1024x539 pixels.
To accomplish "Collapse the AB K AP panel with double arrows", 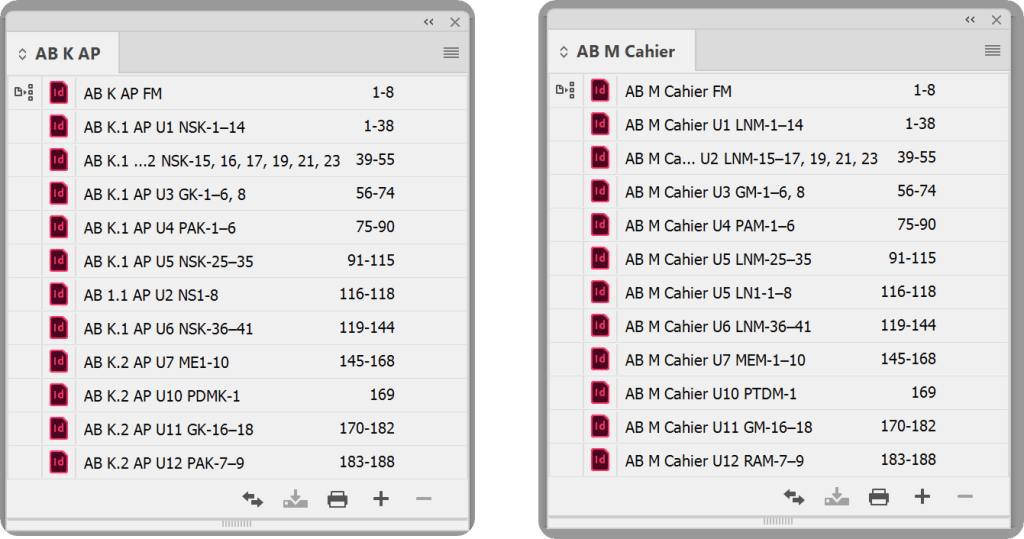I will click(x=428, y=22).
